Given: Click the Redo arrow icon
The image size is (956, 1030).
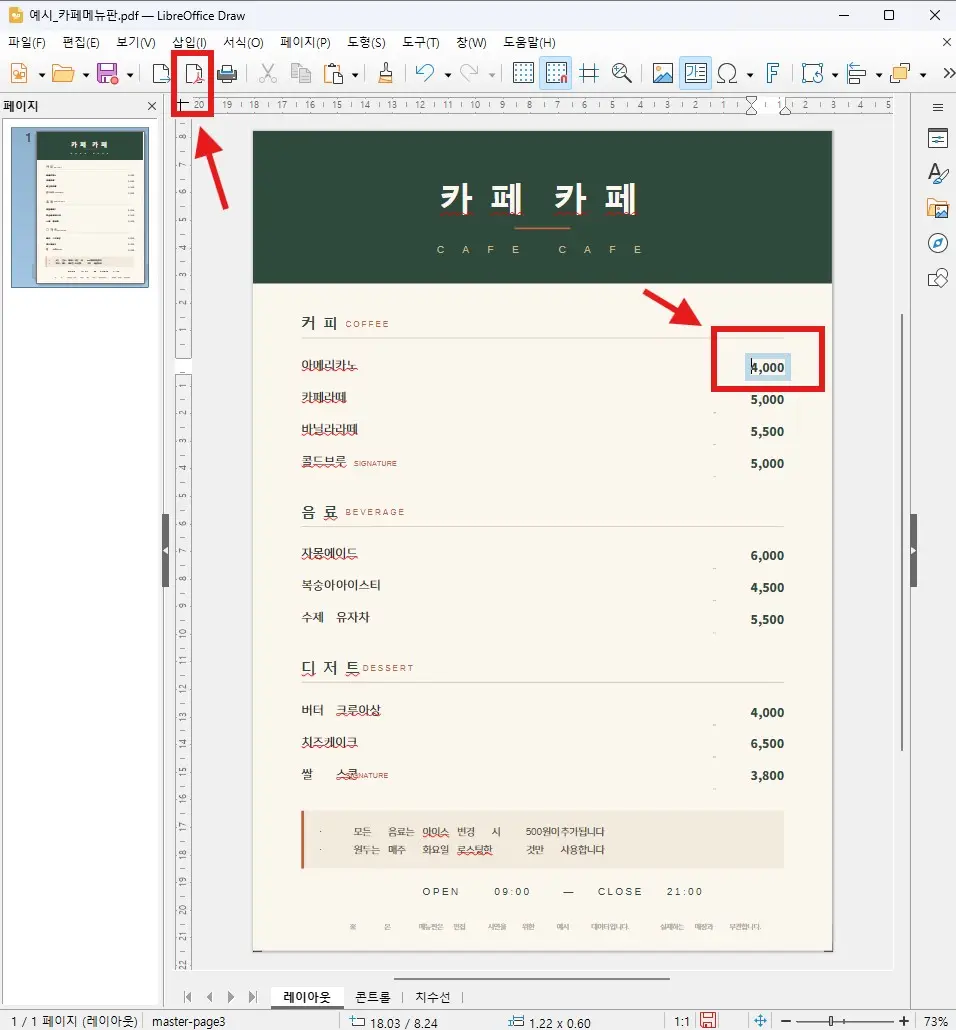Looking at the screenshot, I should click(468, 73).
